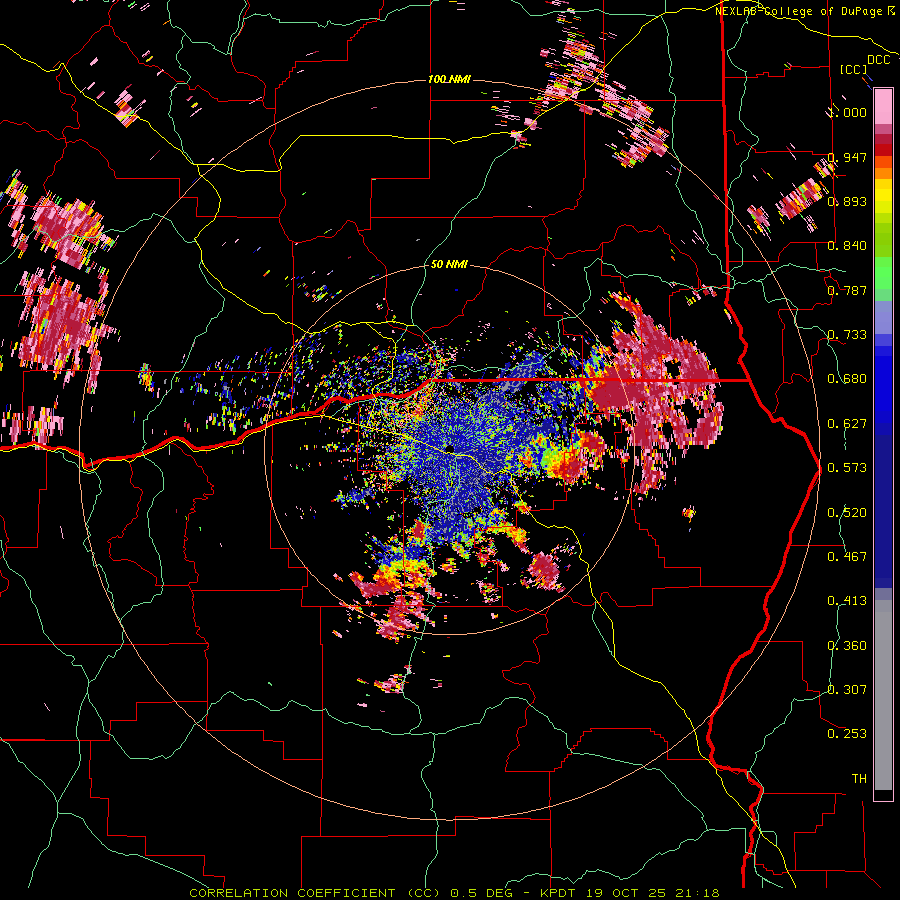Click the 0.467 scale value
This screenshot has width=900, height=900.
(848, 557)
